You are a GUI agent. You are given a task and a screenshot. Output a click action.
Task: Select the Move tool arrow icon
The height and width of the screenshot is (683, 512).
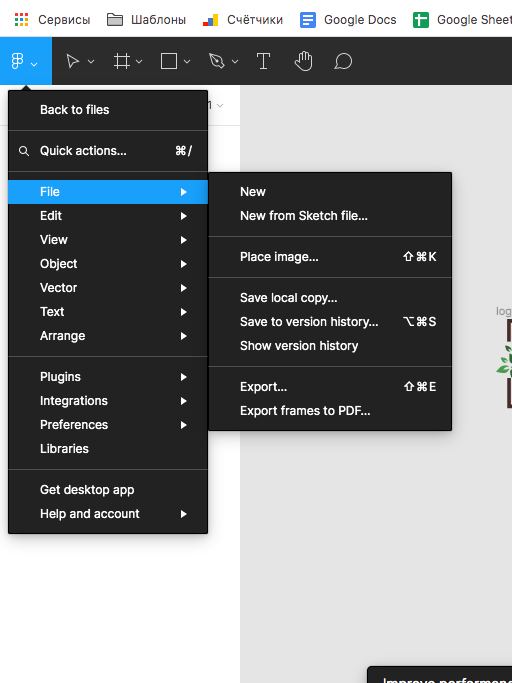click(x=72, y=61)
